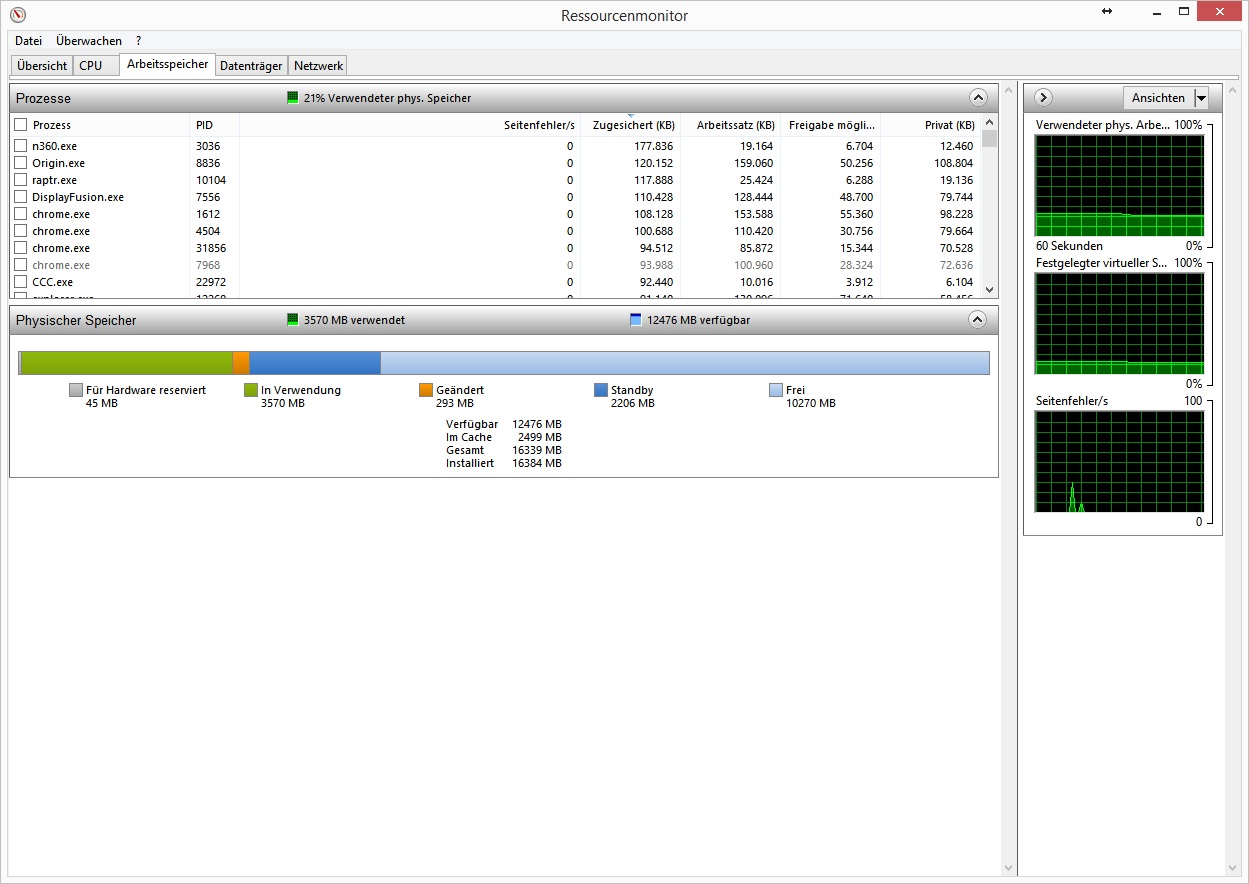Sort by the Privat (KB) column header
Viewport: 1249px width, 884px height.
[x=929, y=125]
